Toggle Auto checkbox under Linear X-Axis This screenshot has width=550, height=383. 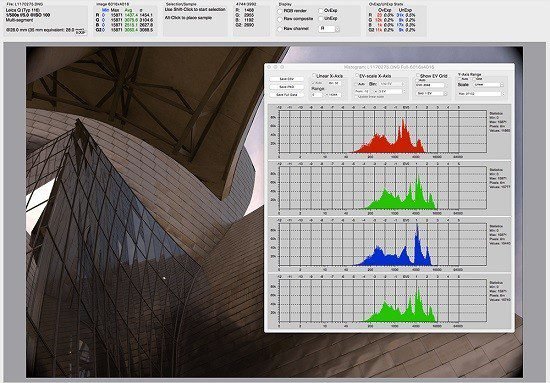click(x=314, y=83)
